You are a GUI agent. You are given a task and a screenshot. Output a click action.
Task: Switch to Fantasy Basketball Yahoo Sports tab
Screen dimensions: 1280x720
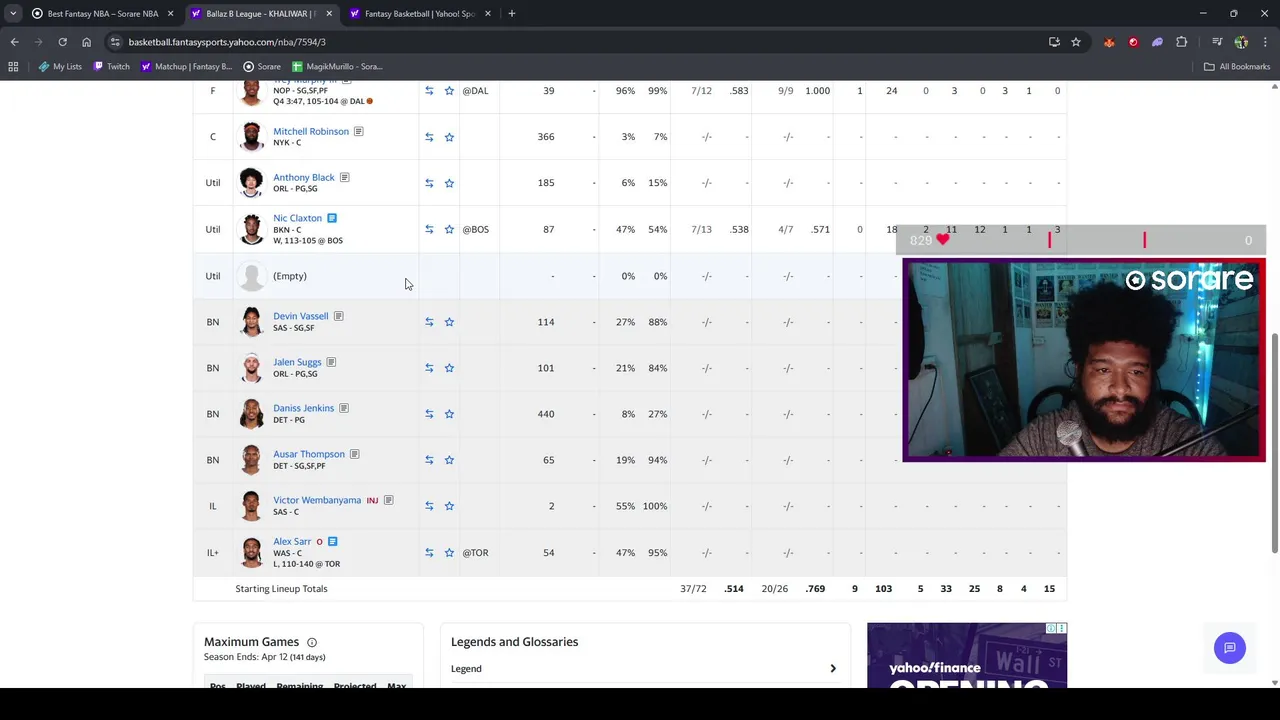coord(419,14)
